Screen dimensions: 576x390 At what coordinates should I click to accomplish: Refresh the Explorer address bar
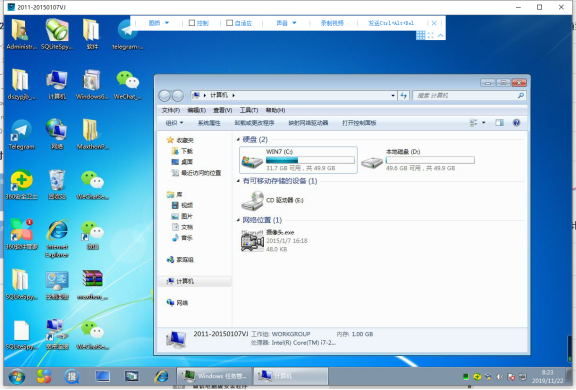click(404, 95)
